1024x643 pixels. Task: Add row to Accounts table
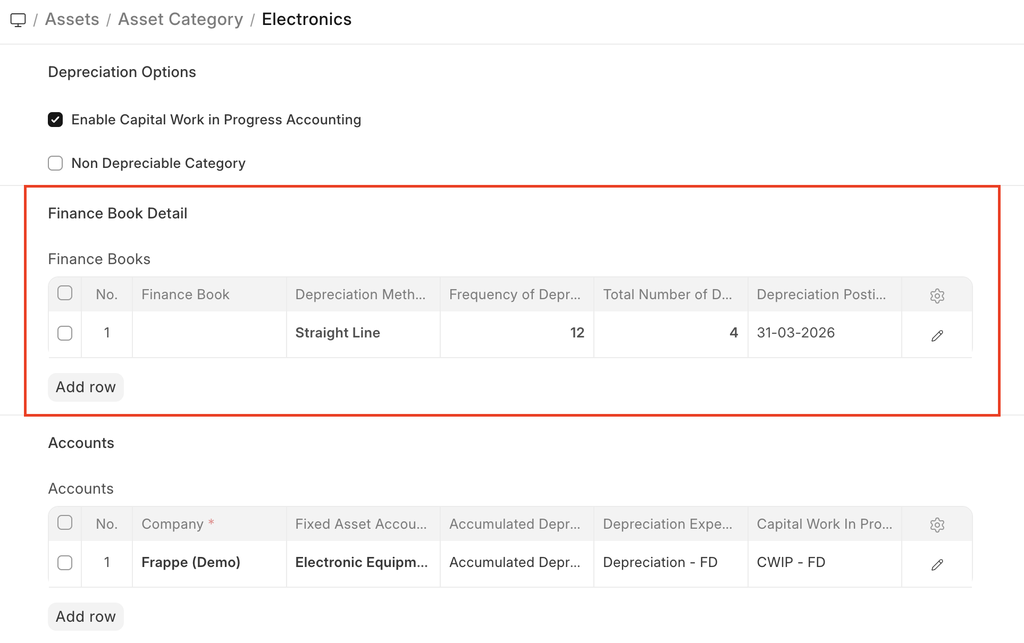click(x=86, y=616)
